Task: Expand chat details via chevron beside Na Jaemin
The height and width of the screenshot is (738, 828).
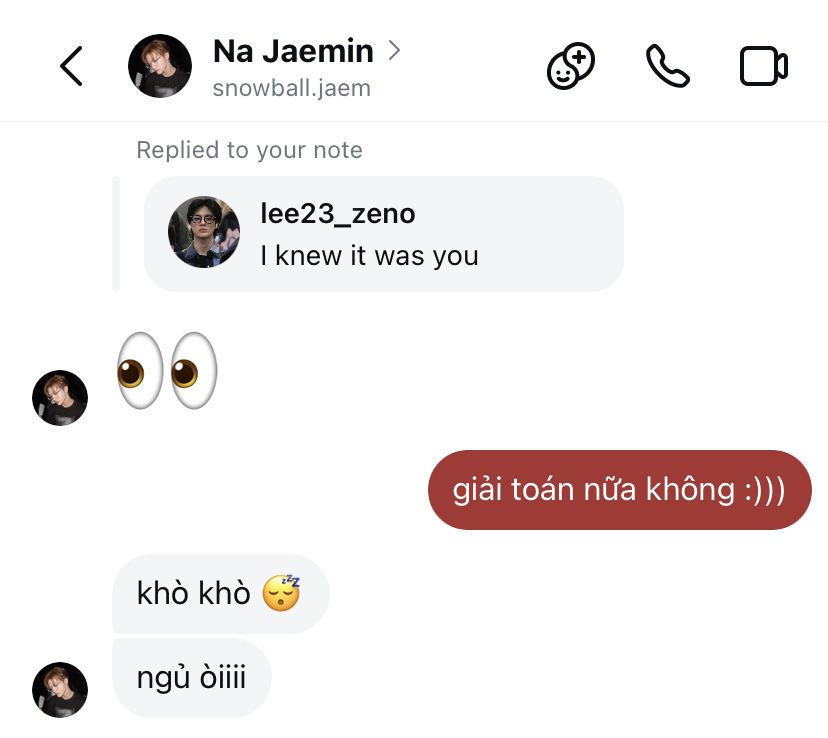Action: click(394, 50)
